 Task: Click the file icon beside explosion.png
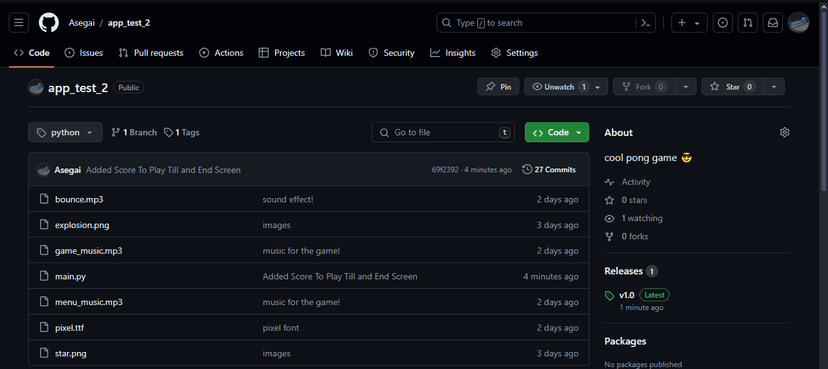coord(44,225)
